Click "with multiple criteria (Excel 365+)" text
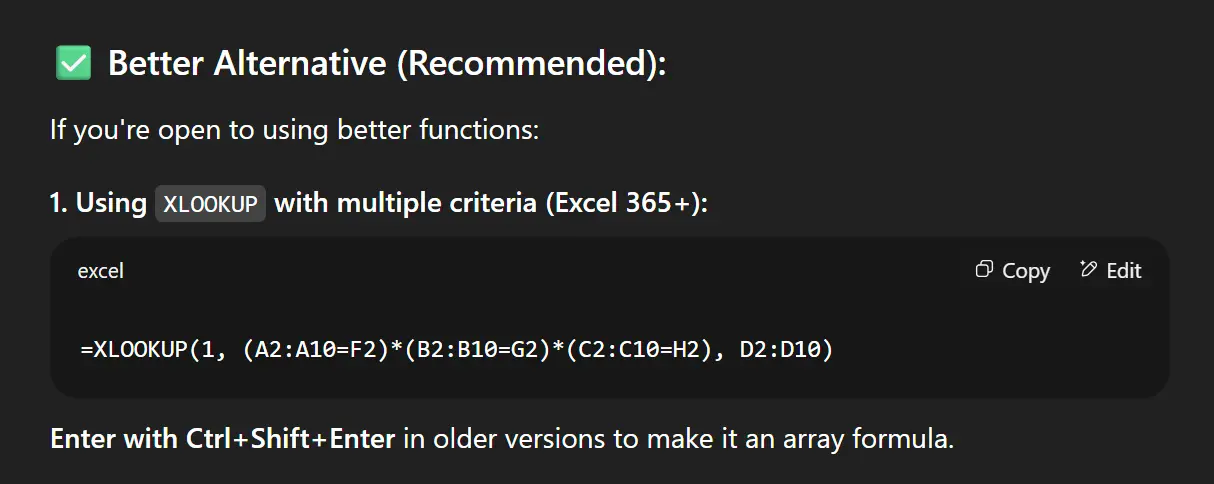Image resolution: width=1214 pixels, height=484 pixels. coord(490,203)
